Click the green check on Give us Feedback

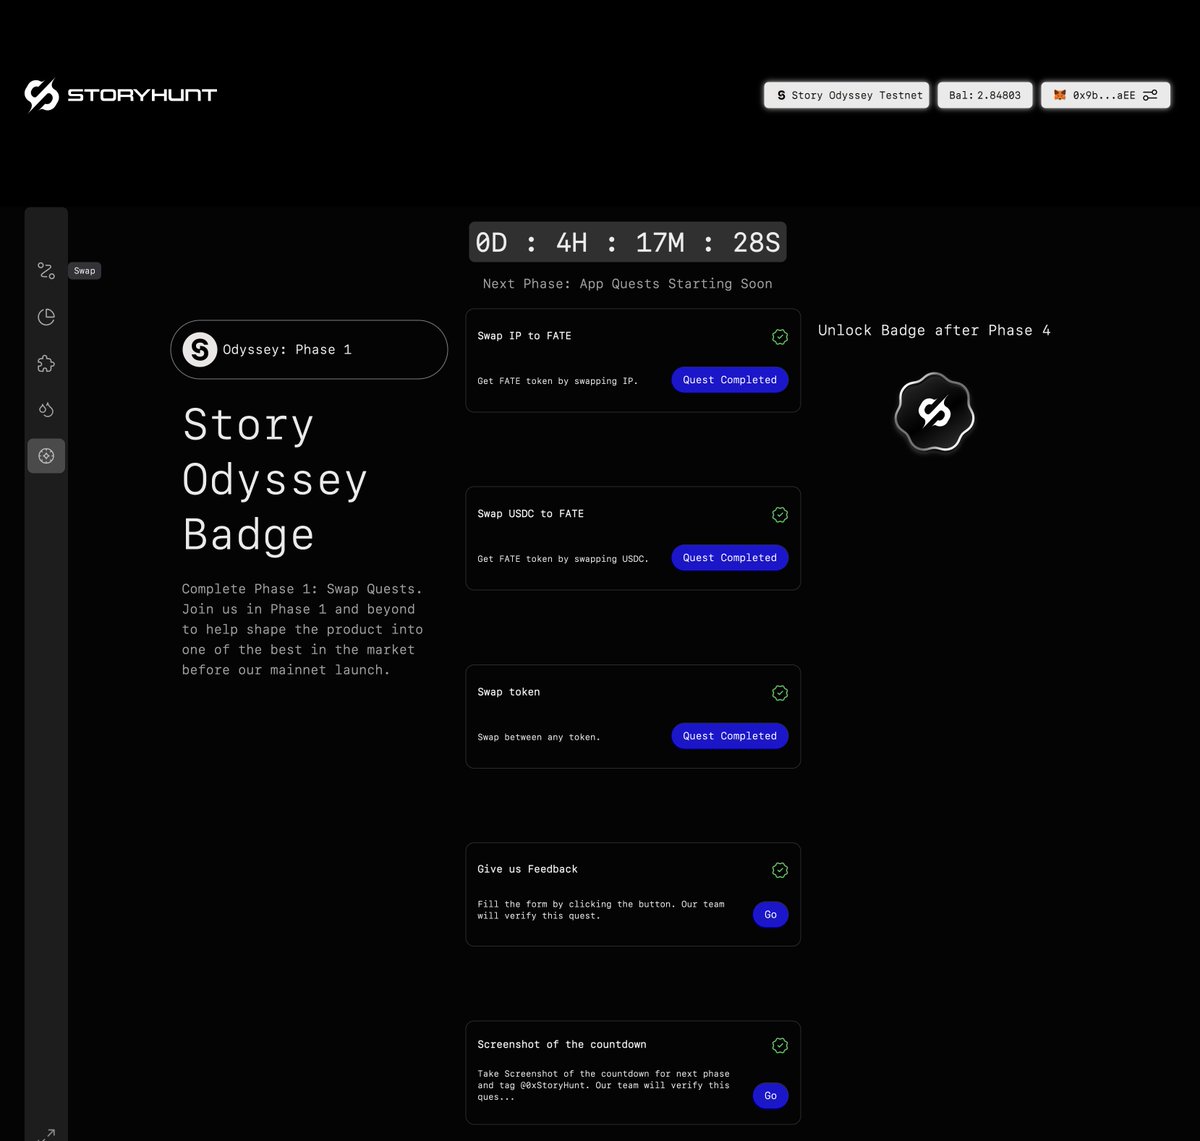coord(780,871)
